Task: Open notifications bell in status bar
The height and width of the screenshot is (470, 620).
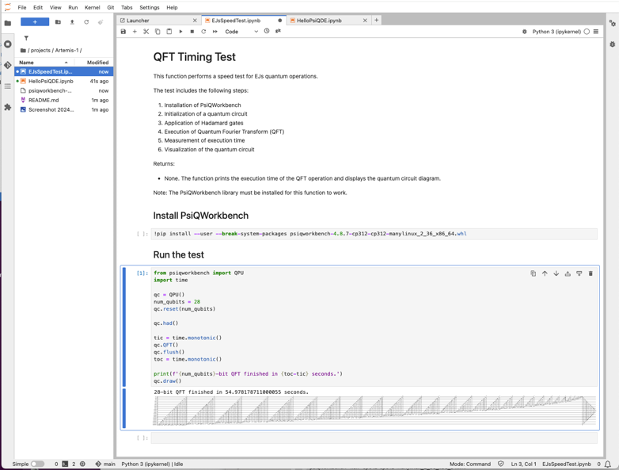Action: (608, 464)
